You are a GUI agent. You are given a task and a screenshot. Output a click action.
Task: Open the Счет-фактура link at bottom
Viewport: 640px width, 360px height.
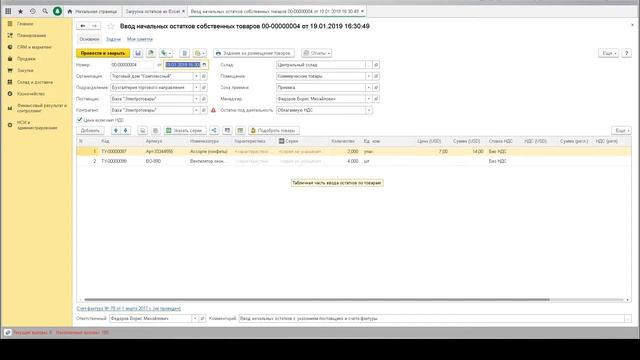[129, 309]
